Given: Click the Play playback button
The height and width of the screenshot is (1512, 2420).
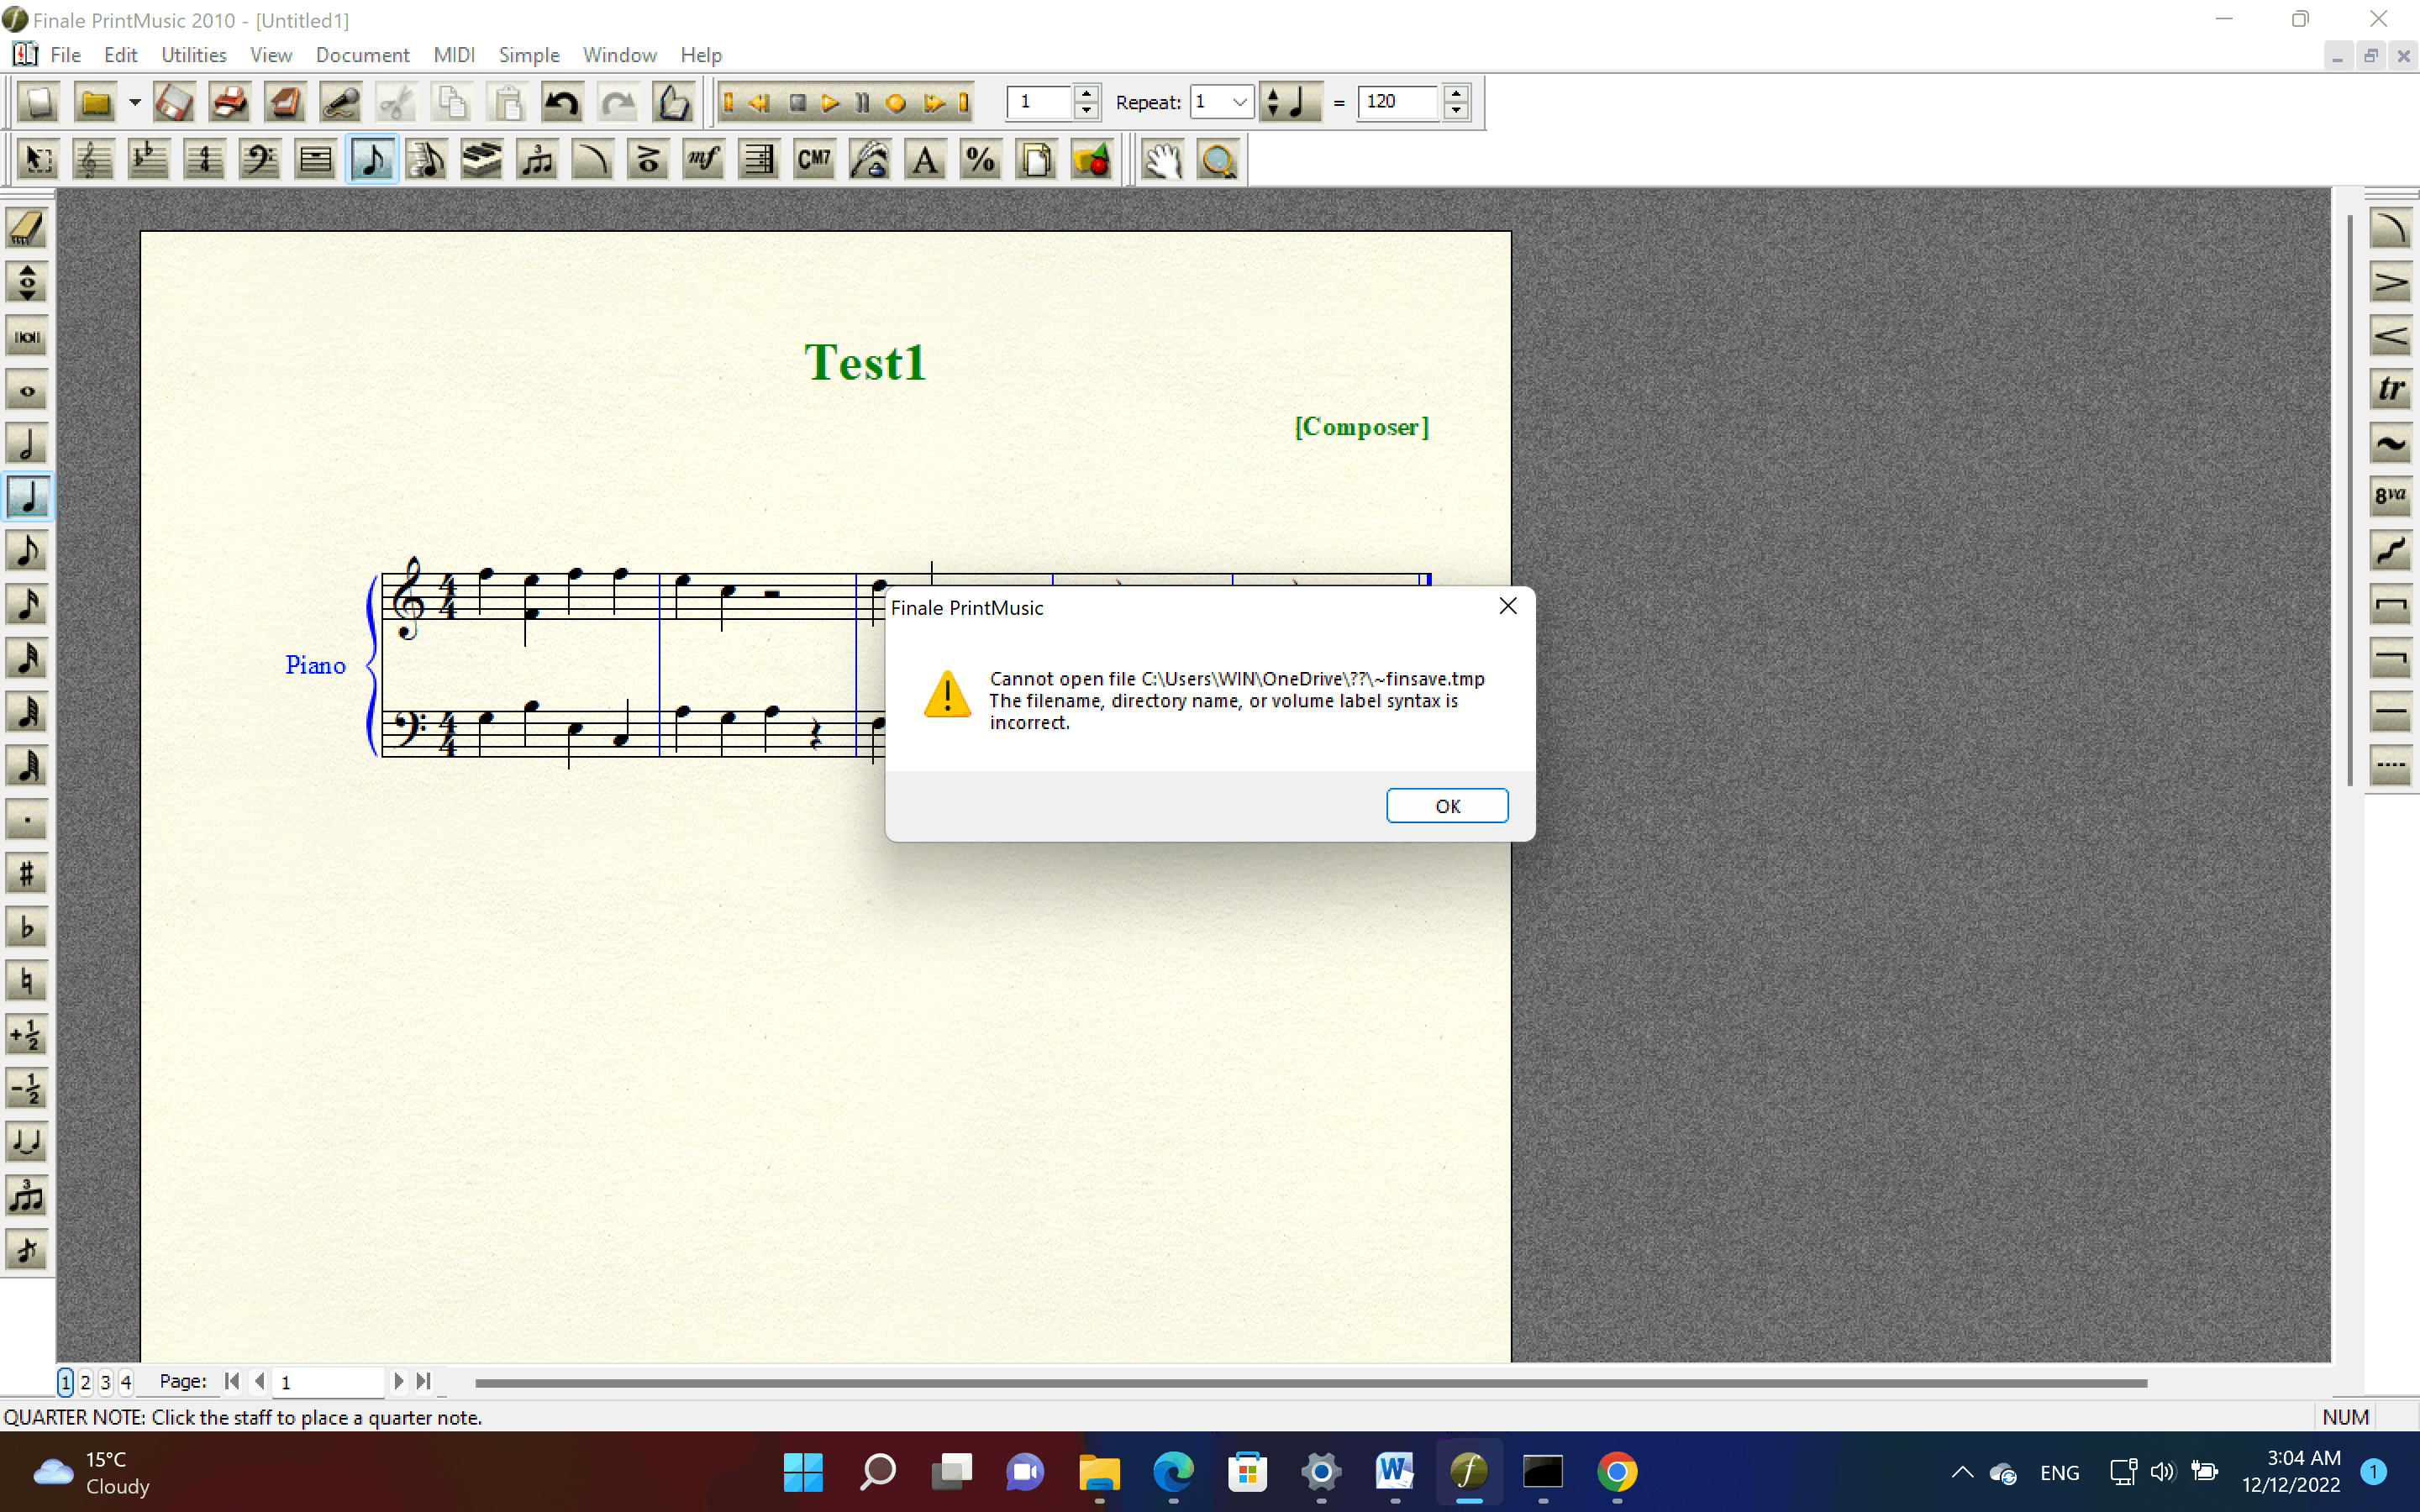Looking at the screenshot, I should tap(829, 102).
